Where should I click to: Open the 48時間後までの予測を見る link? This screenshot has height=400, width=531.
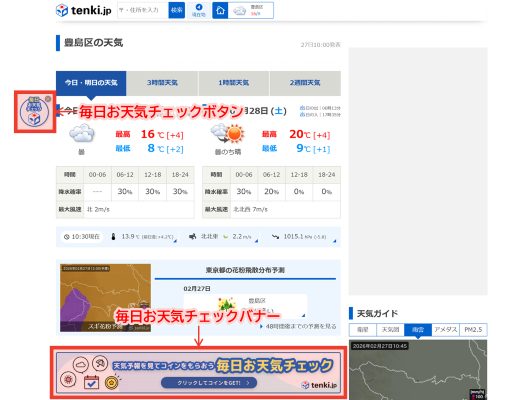298,327
